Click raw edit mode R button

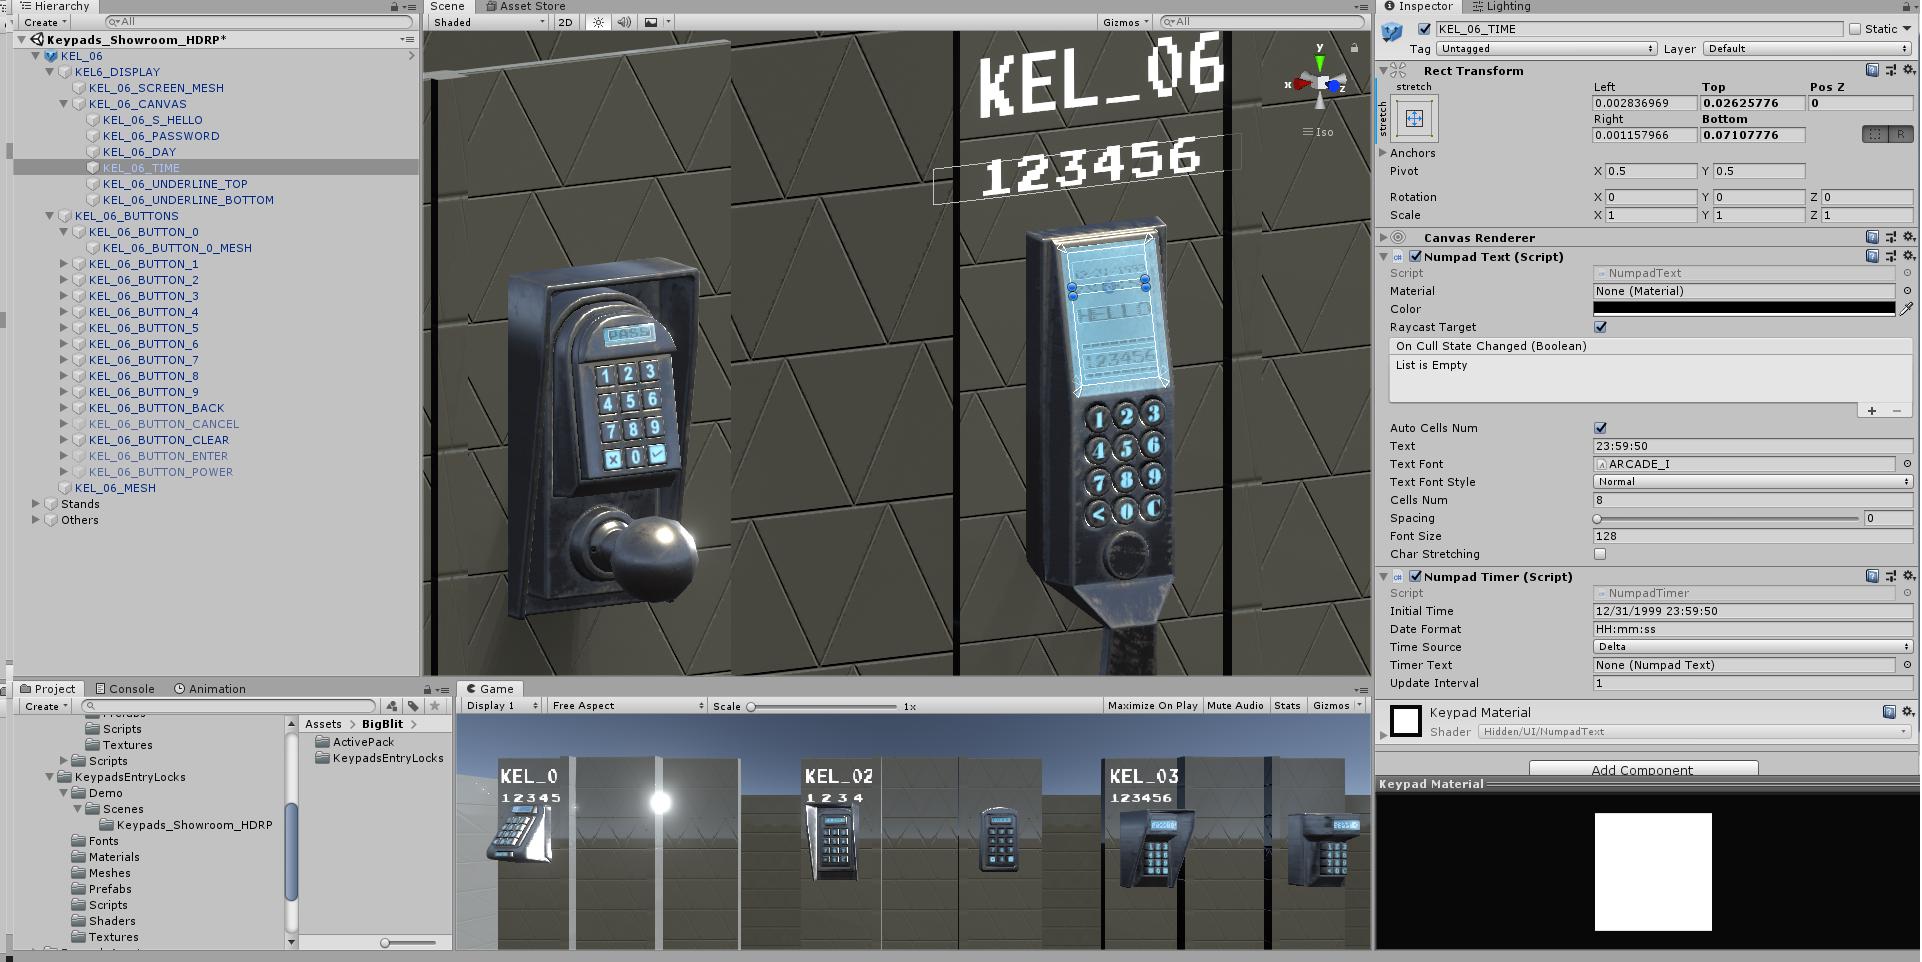1900,134
